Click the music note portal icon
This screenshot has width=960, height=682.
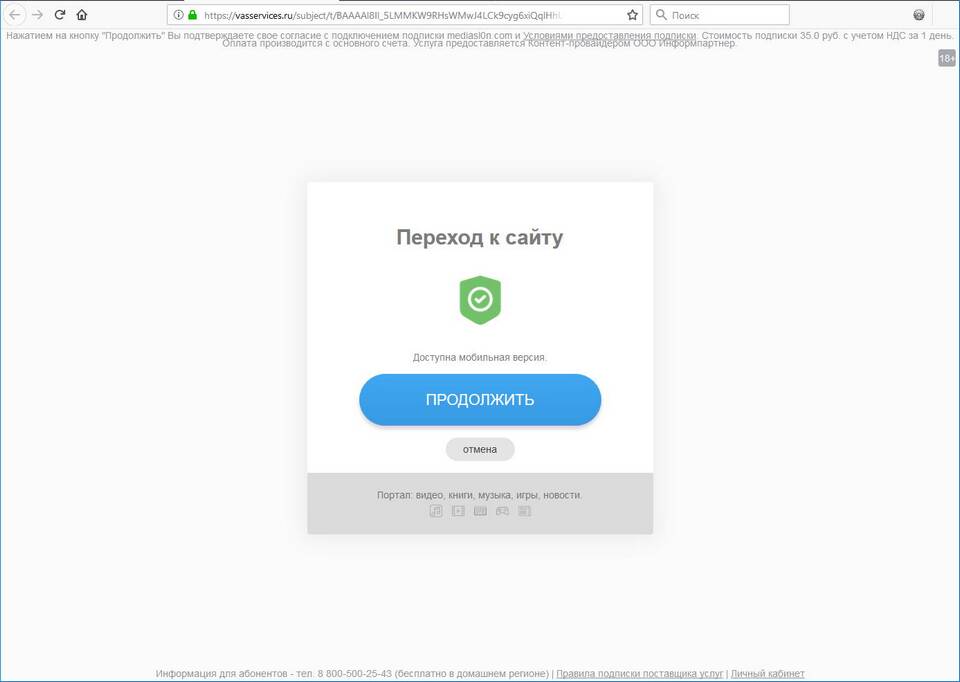tap(436, 511)
